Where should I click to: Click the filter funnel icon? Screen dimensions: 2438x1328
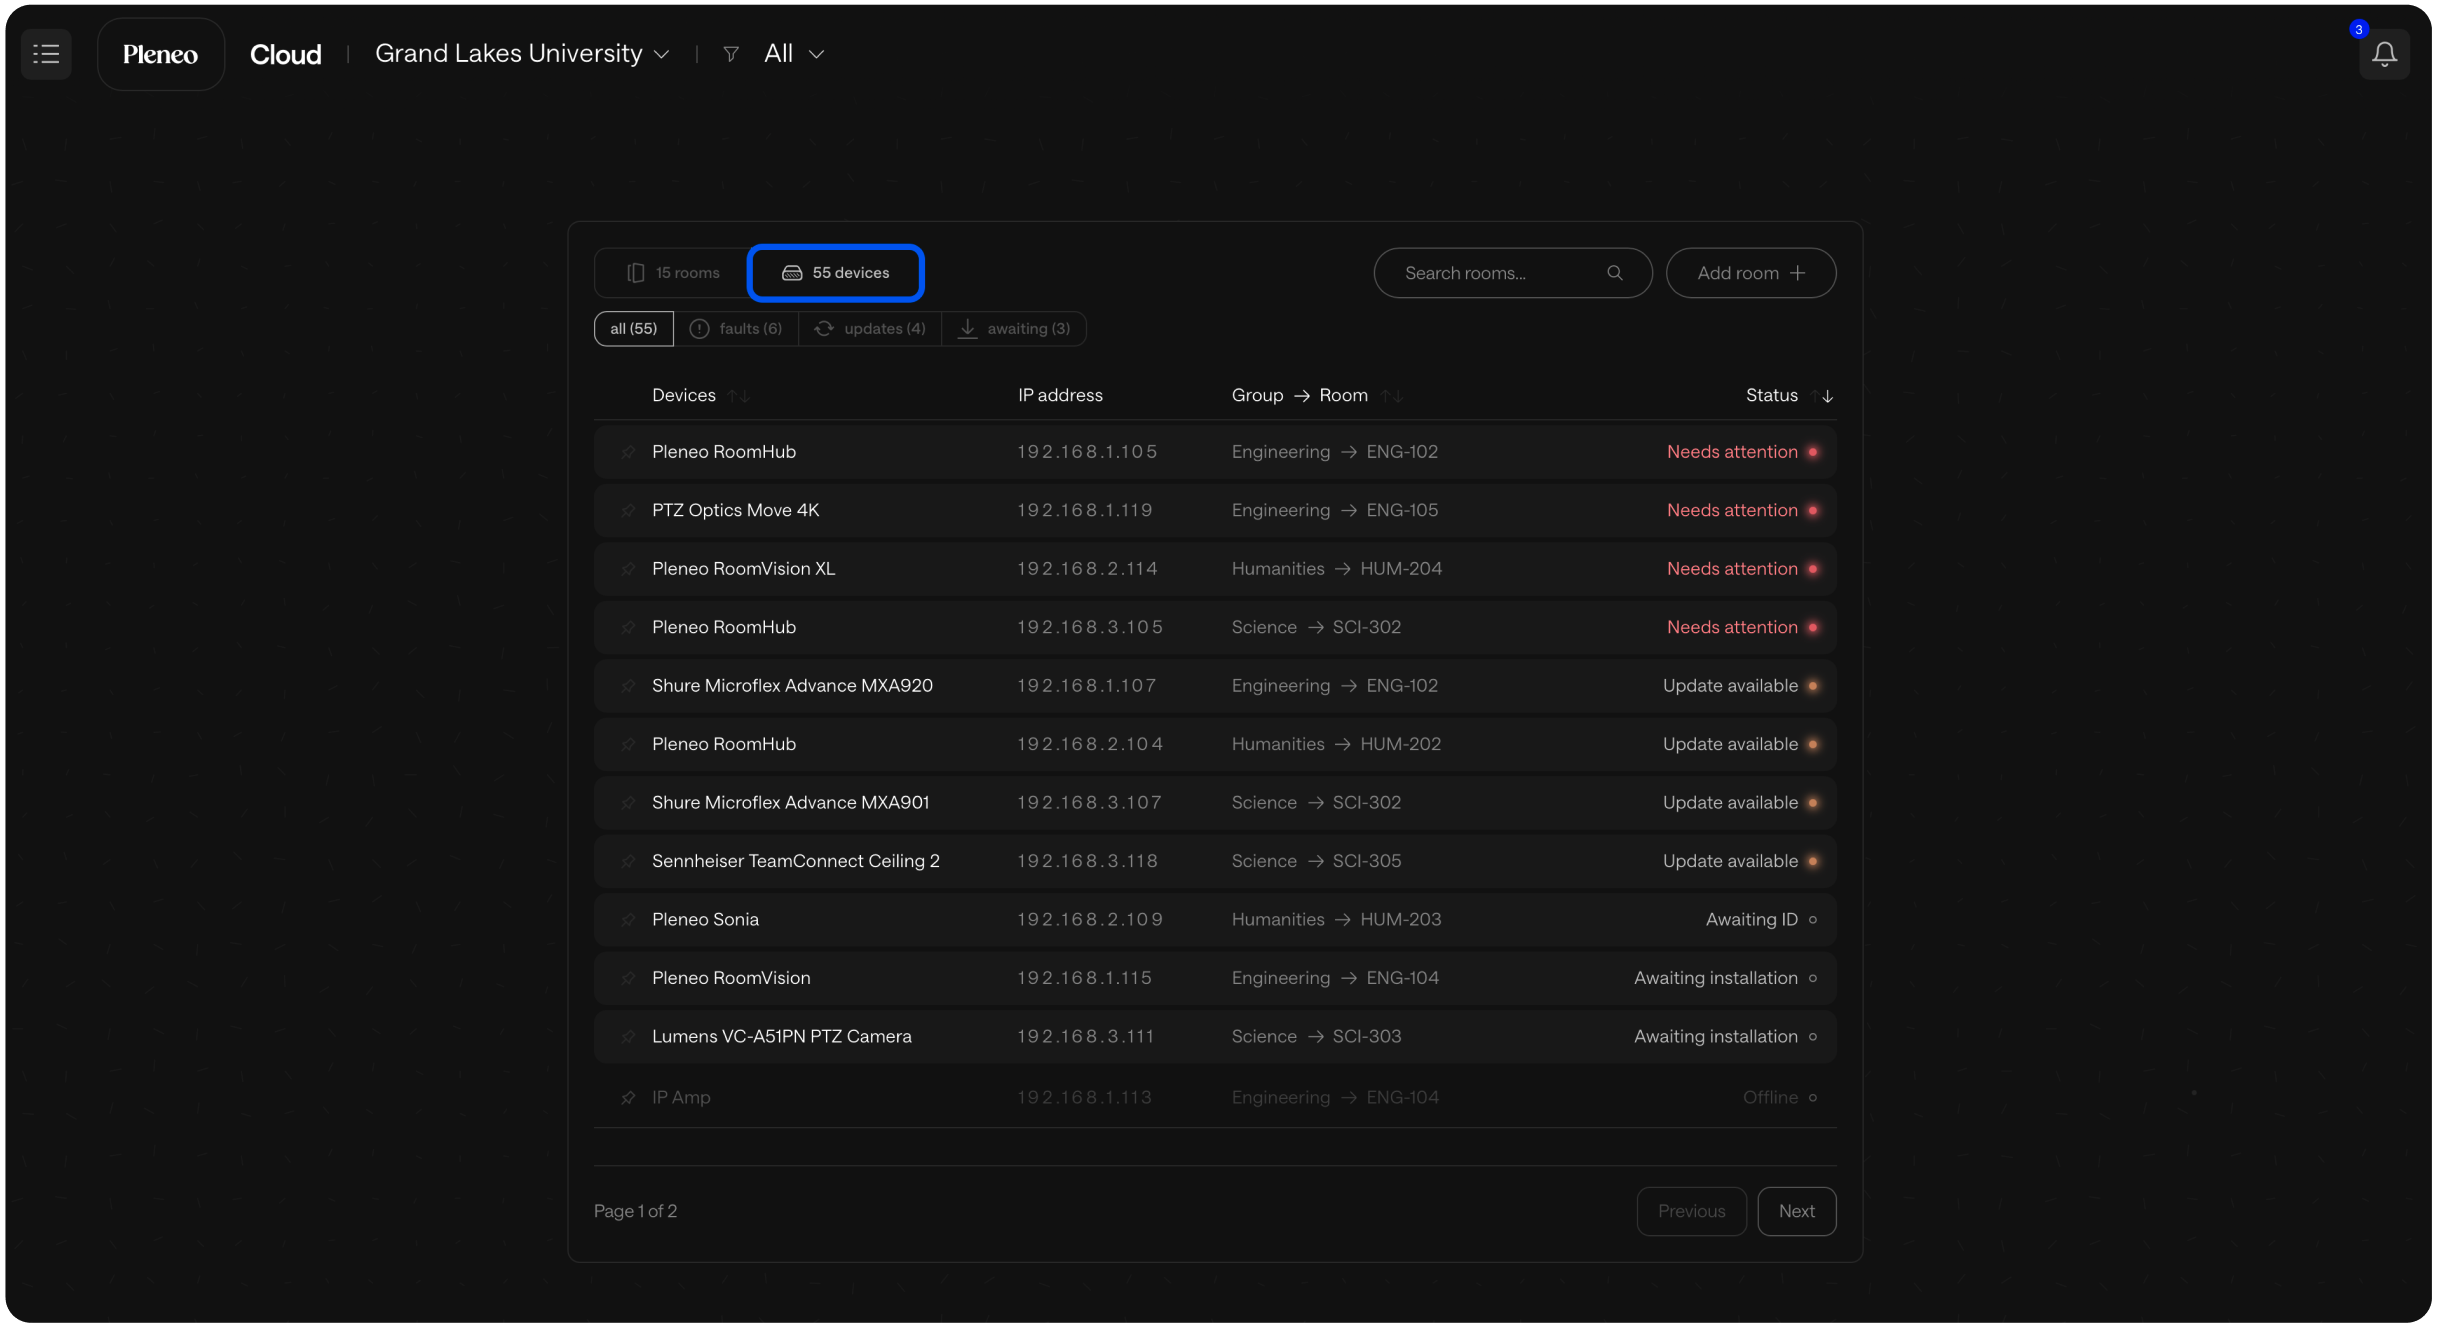click(x=731, y=54)
